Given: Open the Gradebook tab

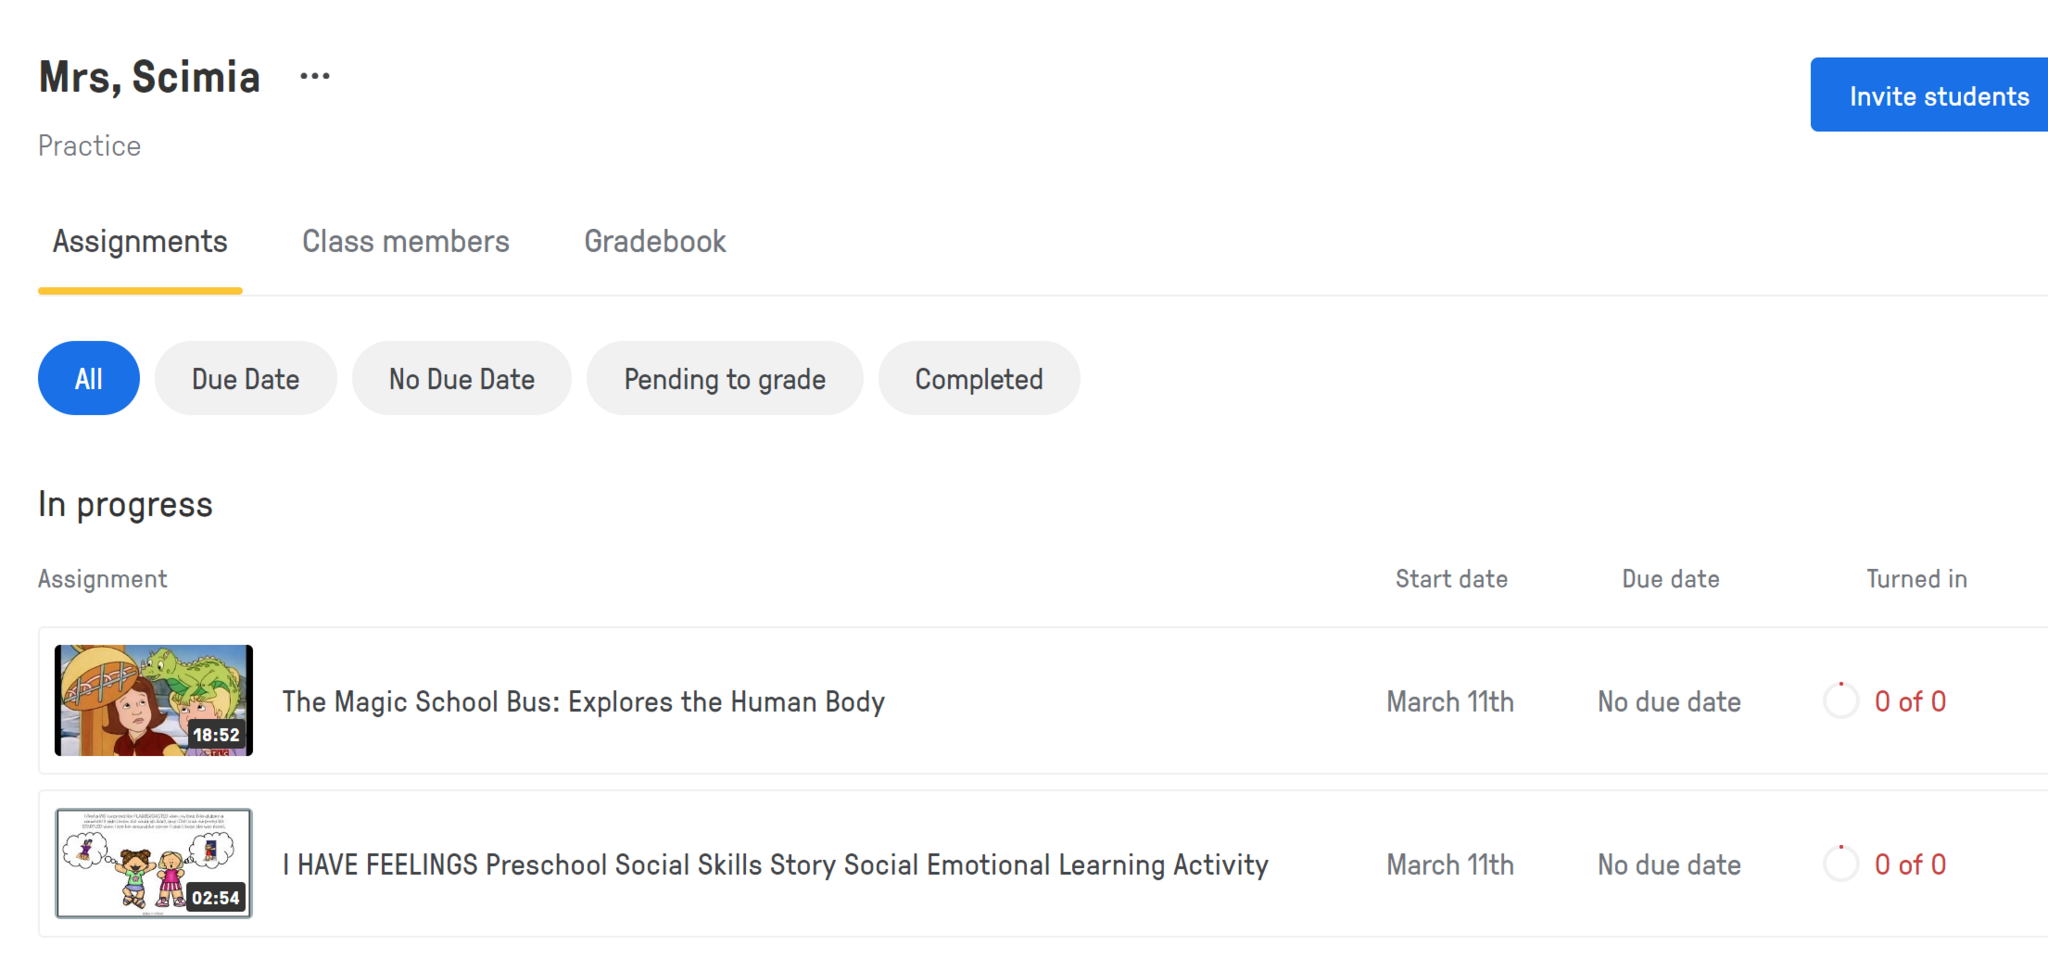Looking at the screenshot, I should pos(655,242).
